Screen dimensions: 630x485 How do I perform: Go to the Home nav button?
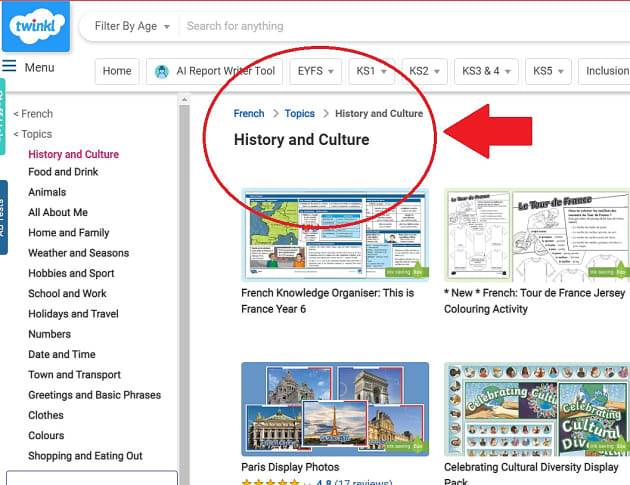117,71
